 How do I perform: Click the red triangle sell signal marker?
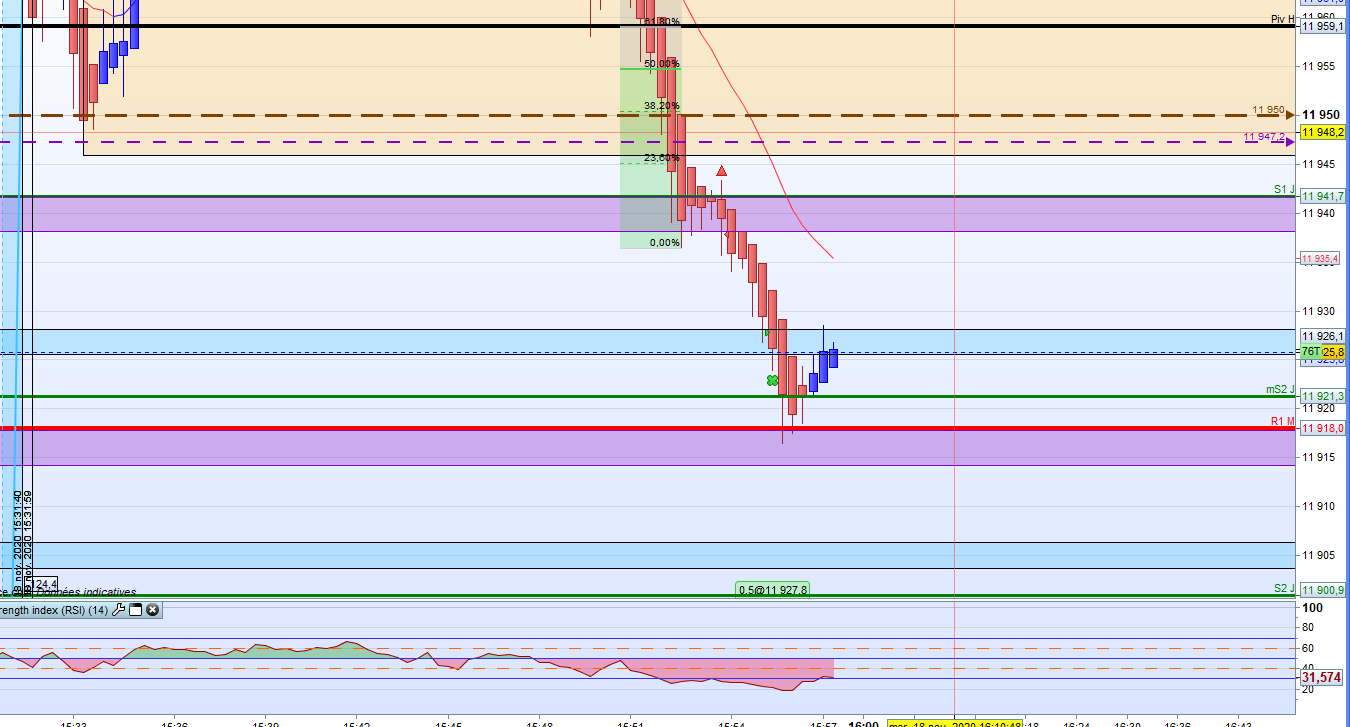tap(721, 171)
